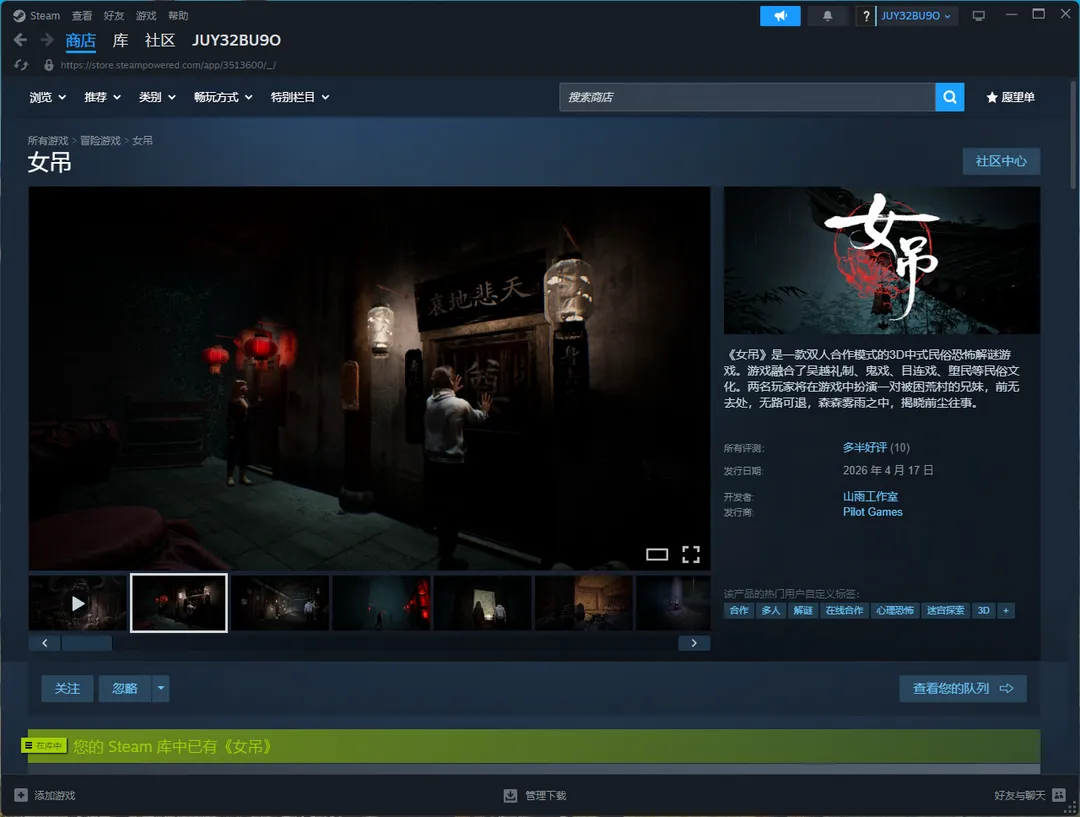The image size is (1080, 817).
Task: Open friends chat icon at bottom right
Action: click(x=1059, y=795)
